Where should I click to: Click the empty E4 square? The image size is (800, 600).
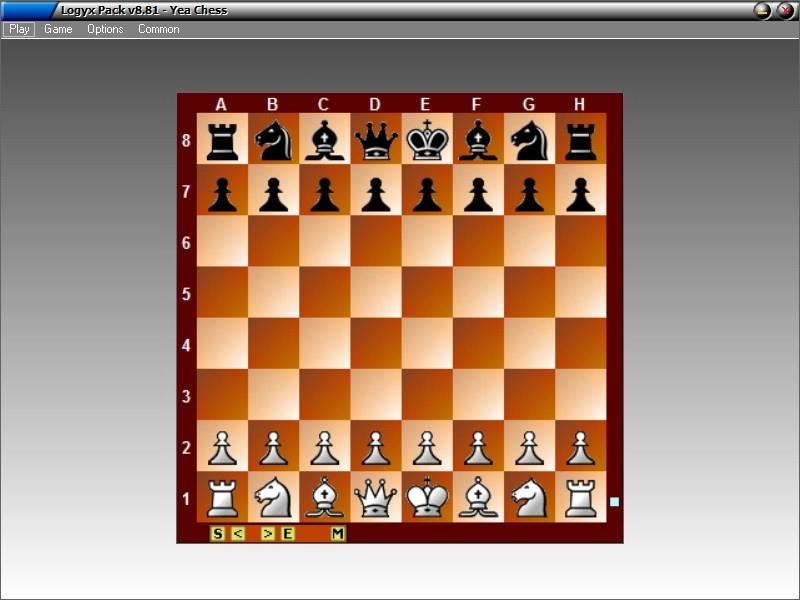[x=427, y=343]
